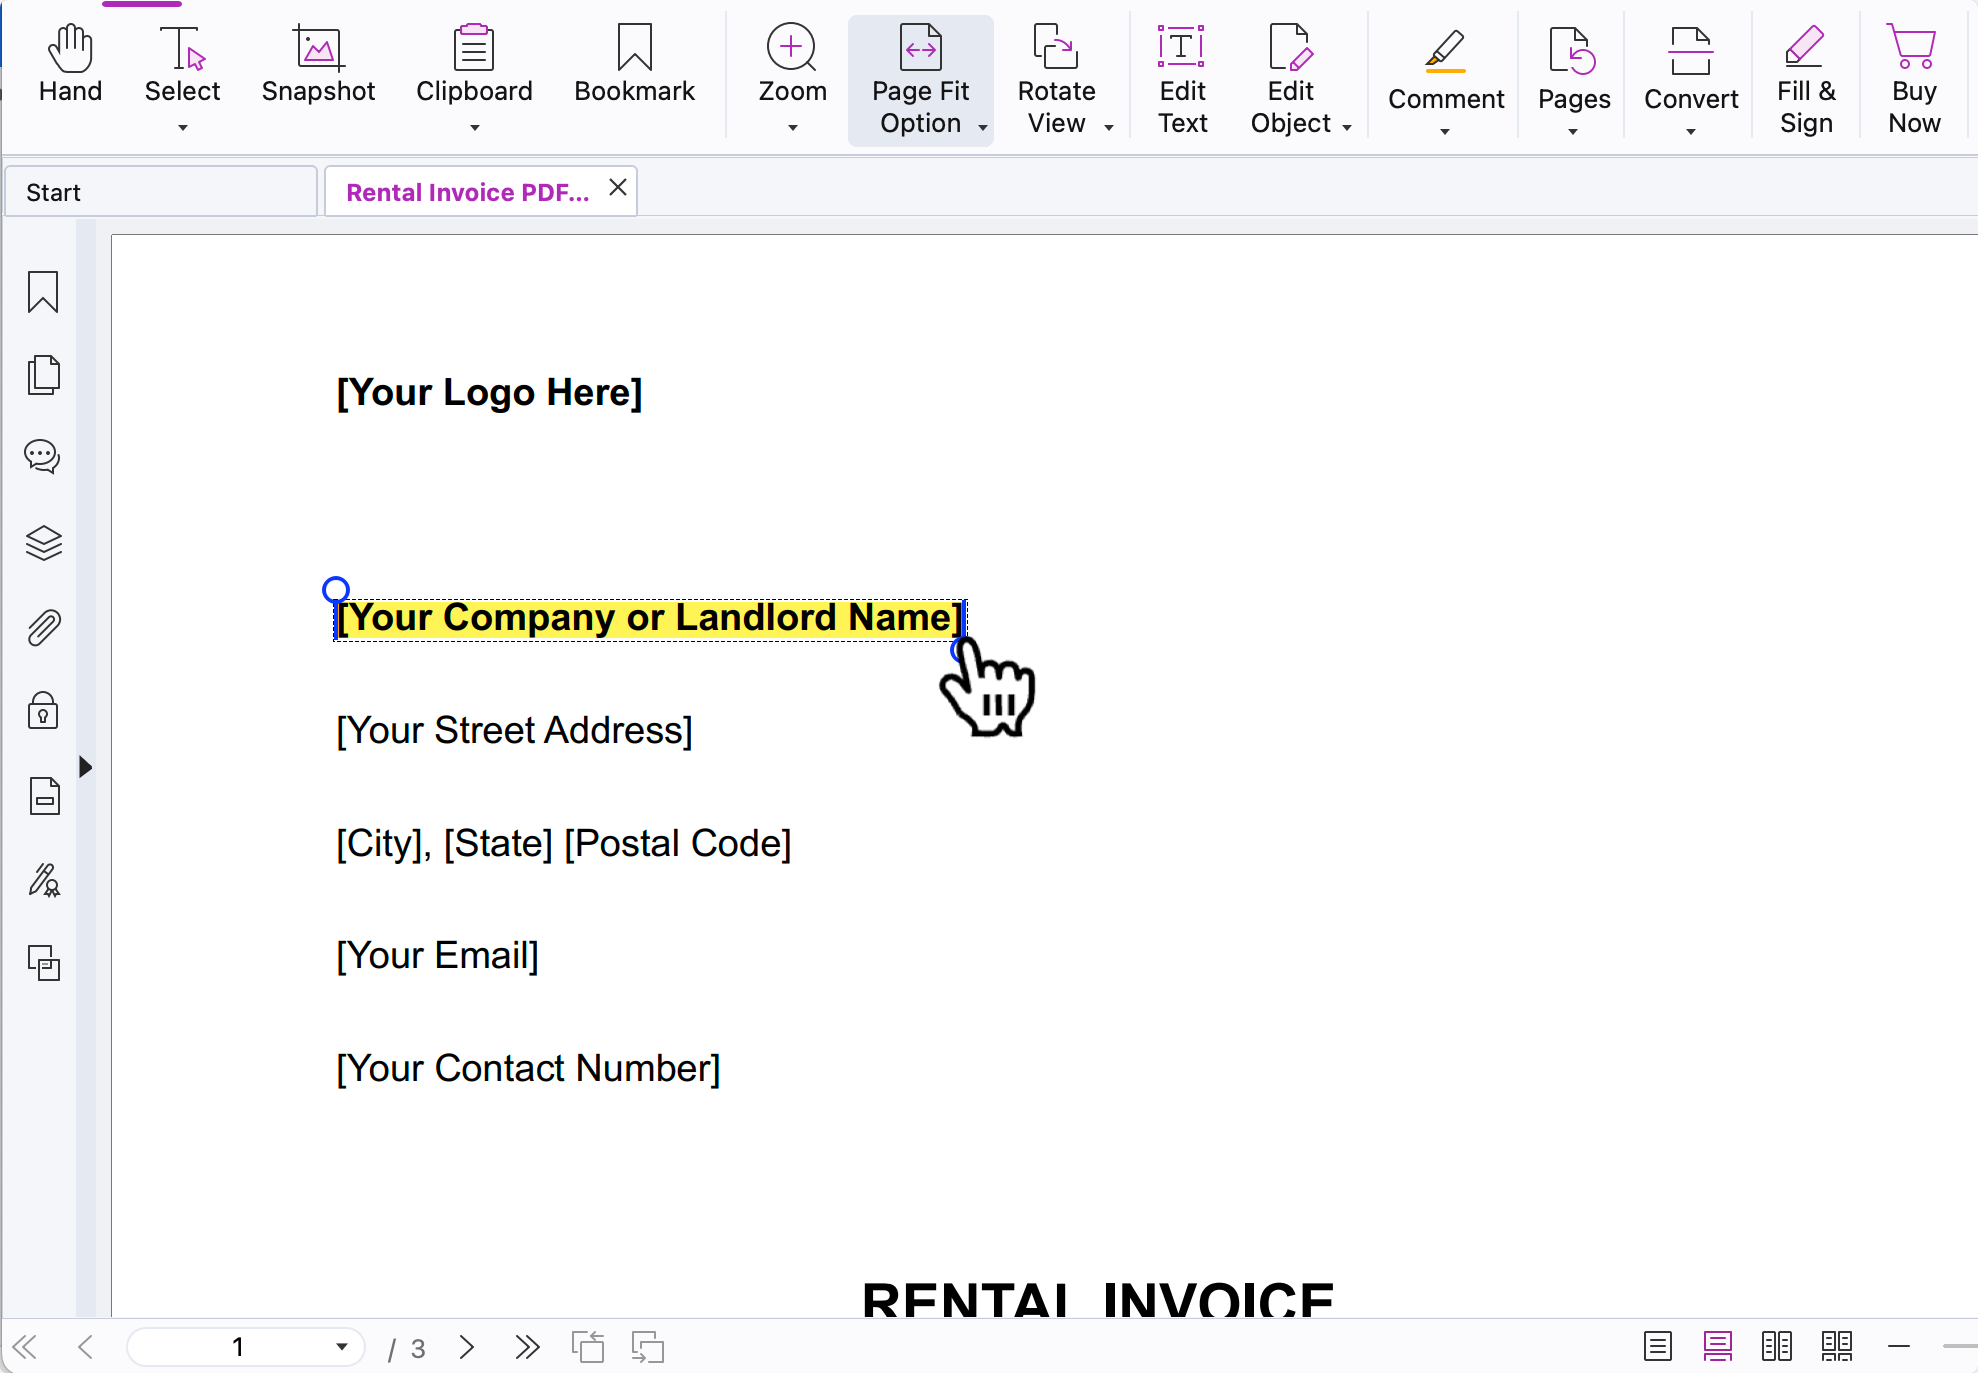1978x1373 pixels.
Task: Enable the two-page facing view
Action: click(1777, 1347)
